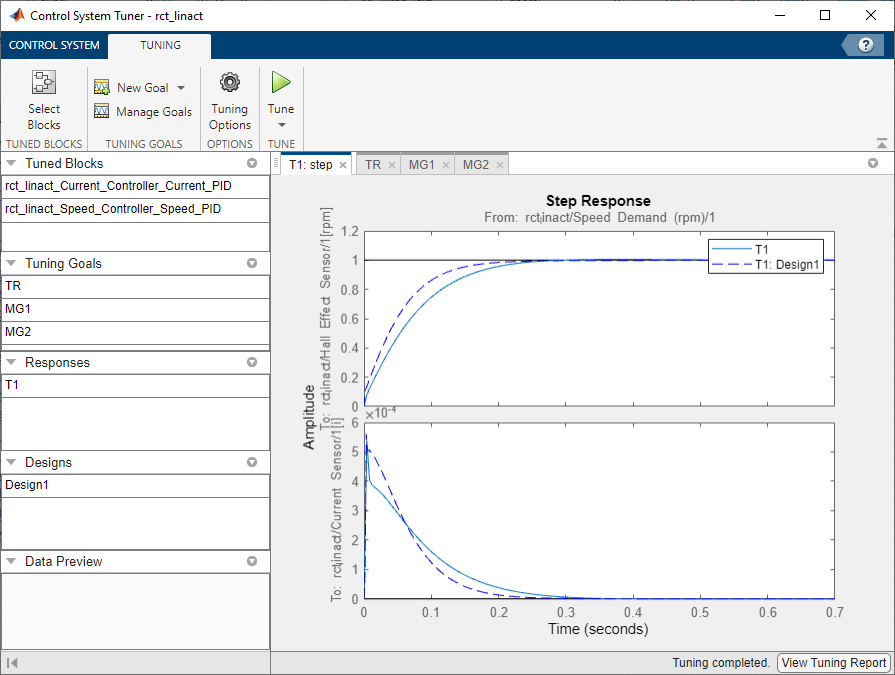Open Tuning Options gear
Image resolution: width=895 pixels, height=675 pixels.
[x=230, y=83]
